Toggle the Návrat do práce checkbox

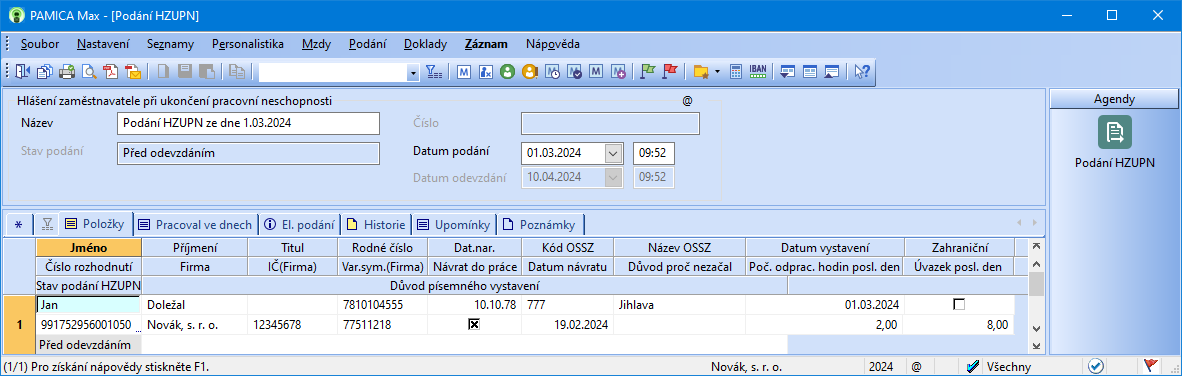coord(474,325)
